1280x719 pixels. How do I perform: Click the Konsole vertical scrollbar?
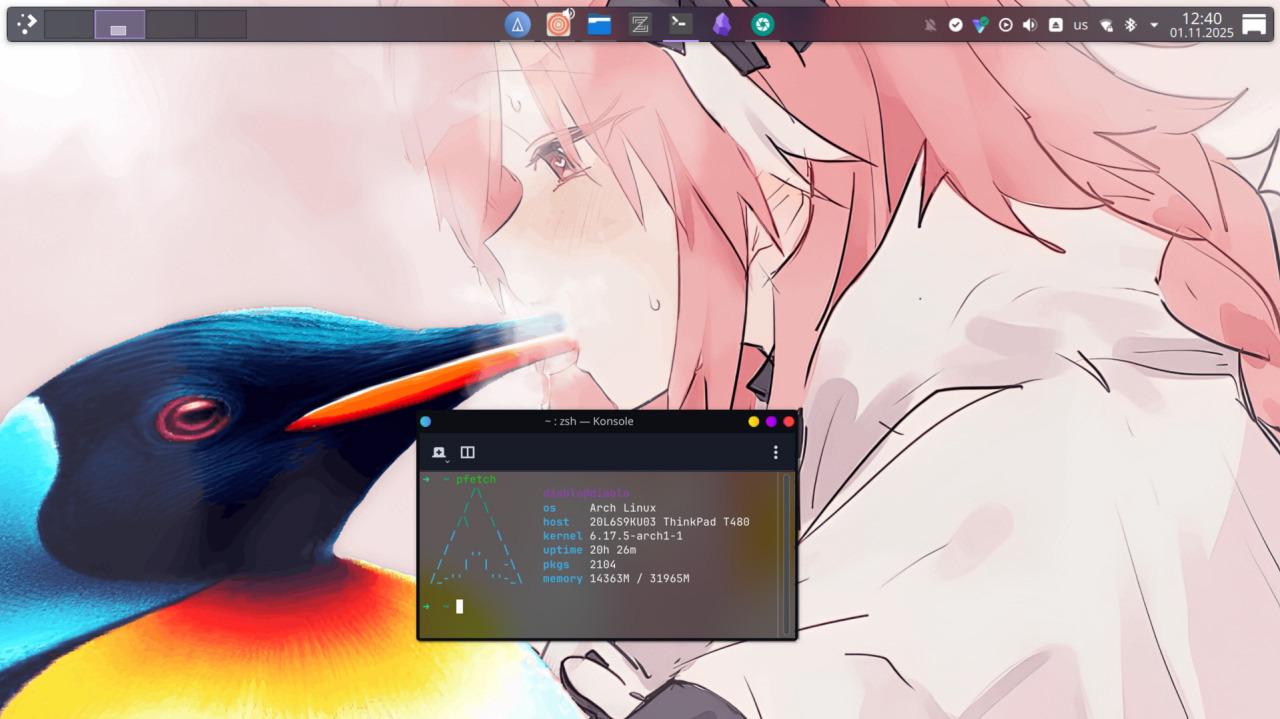(786, 554)
